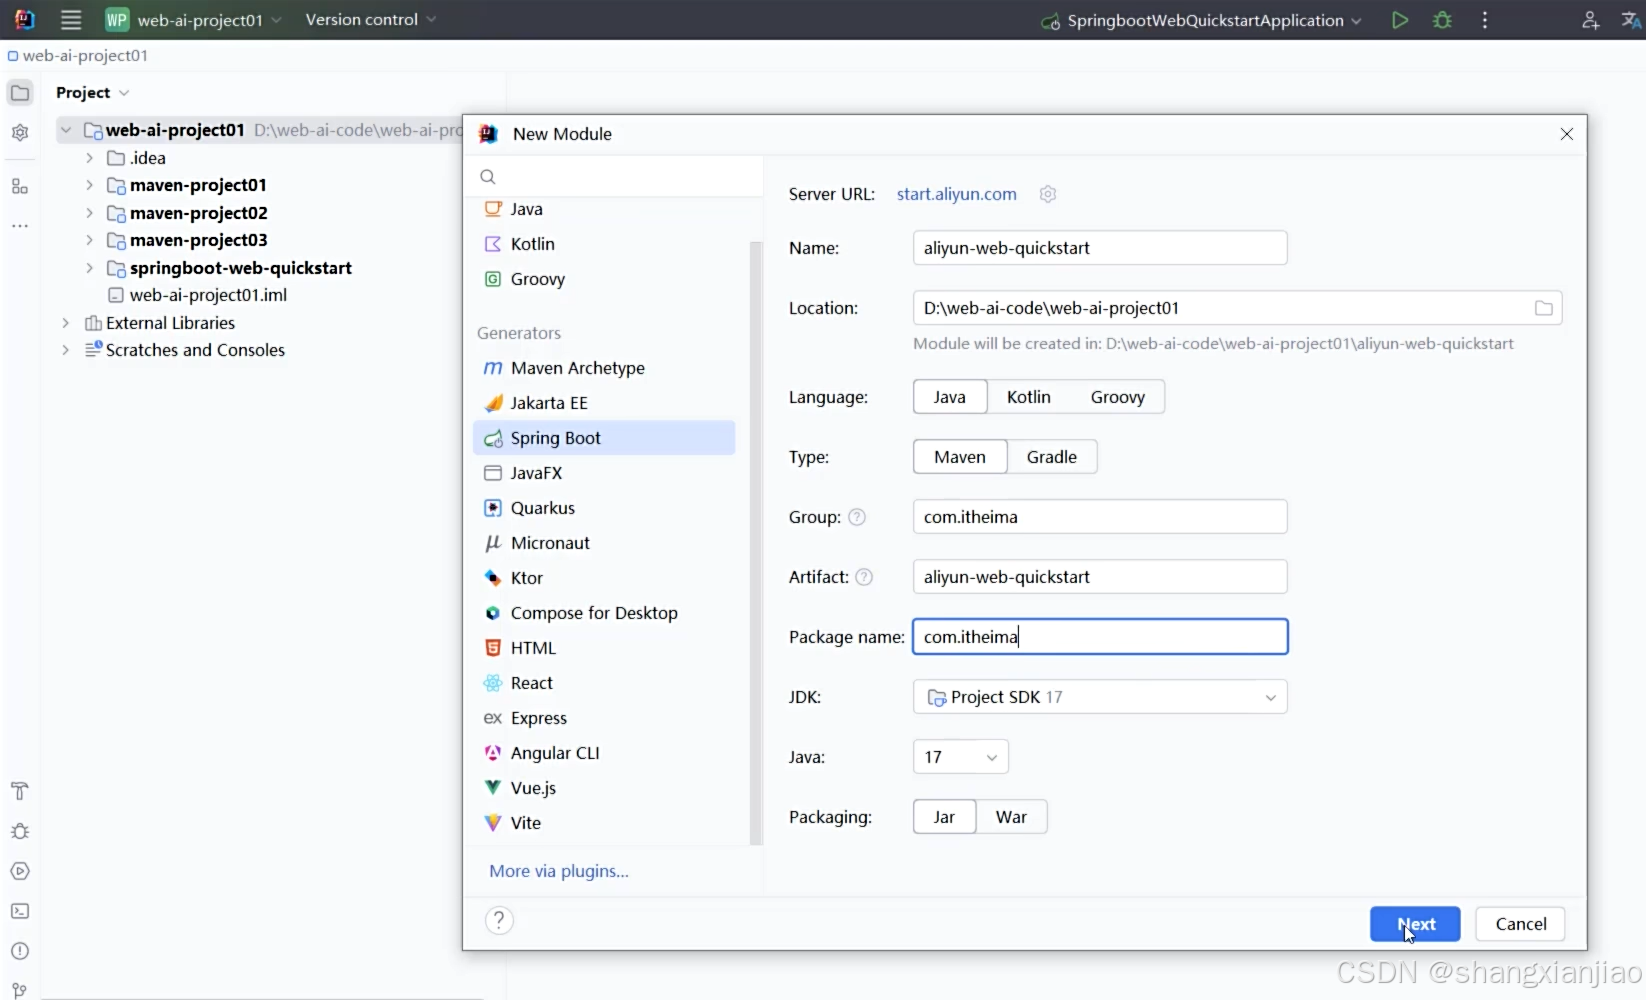Image resolution: width=1646 pixels, height=1000 pixels.
Task: Open the web-ai-project01 project dropdown
Action: [195, 20]
